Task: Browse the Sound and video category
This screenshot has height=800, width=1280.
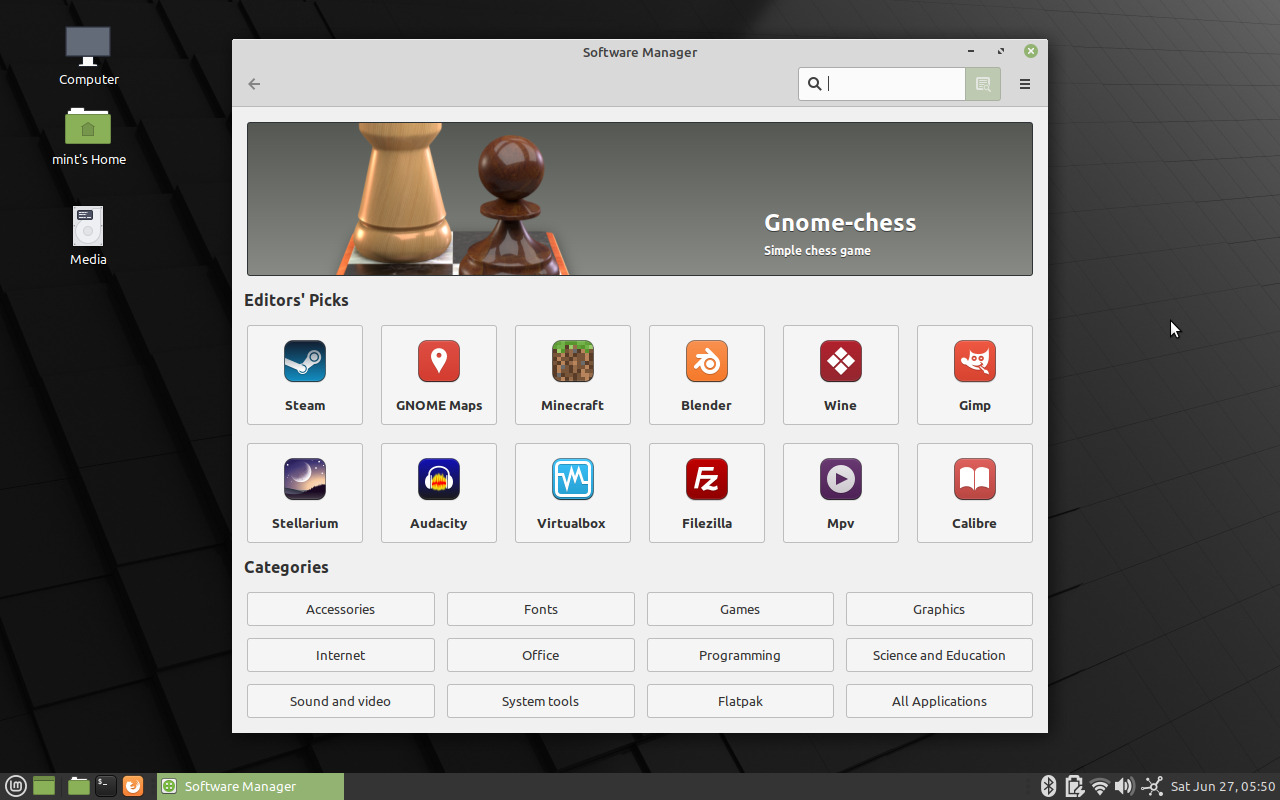Action: click(341, 701)
